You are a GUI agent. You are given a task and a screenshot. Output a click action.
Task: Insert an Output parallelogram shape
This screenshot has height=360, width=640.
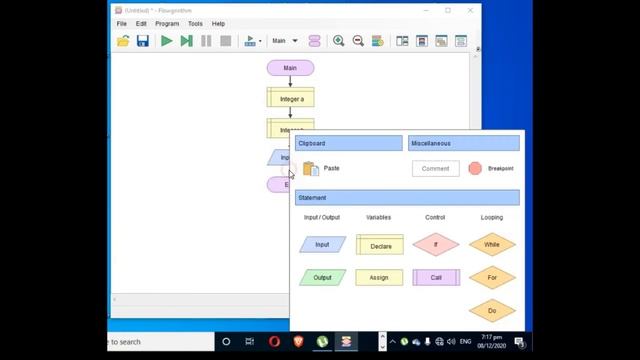[322, 278]
